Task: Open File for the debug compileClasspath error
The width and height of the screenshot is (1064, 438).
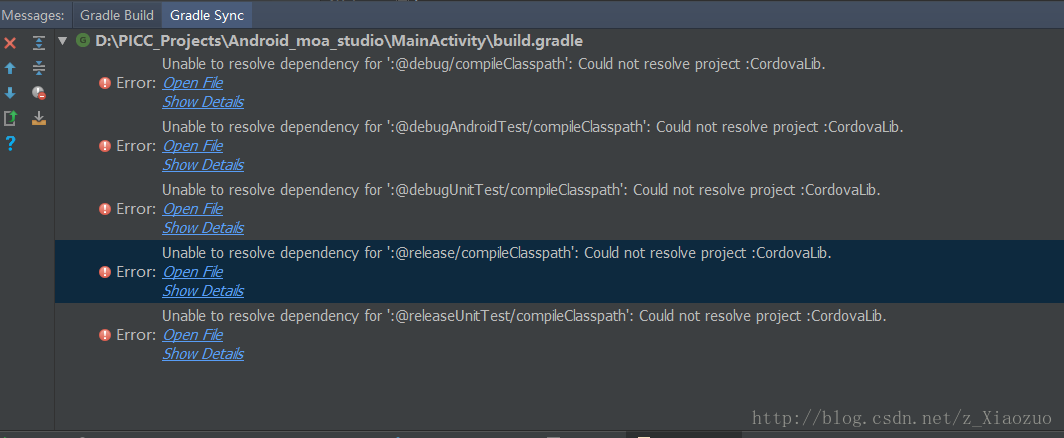Action: pos(193,83)
